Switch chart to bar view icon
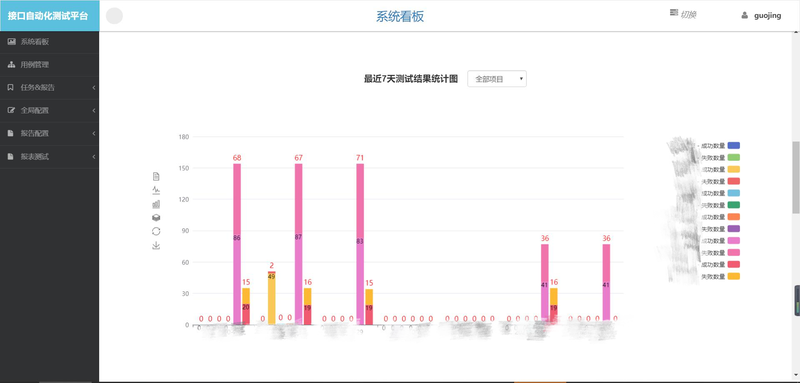Viewport: 800px width, 383px height. 156,204
